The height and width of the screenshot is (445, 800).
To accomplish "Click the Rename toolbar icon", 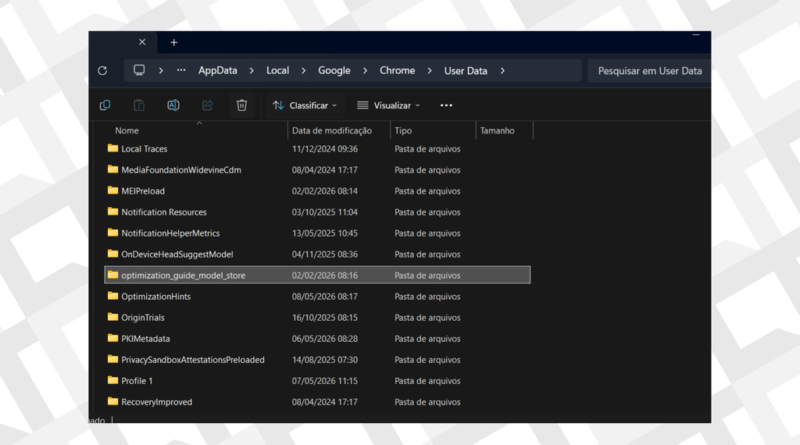I will click(x=173, y=105).
